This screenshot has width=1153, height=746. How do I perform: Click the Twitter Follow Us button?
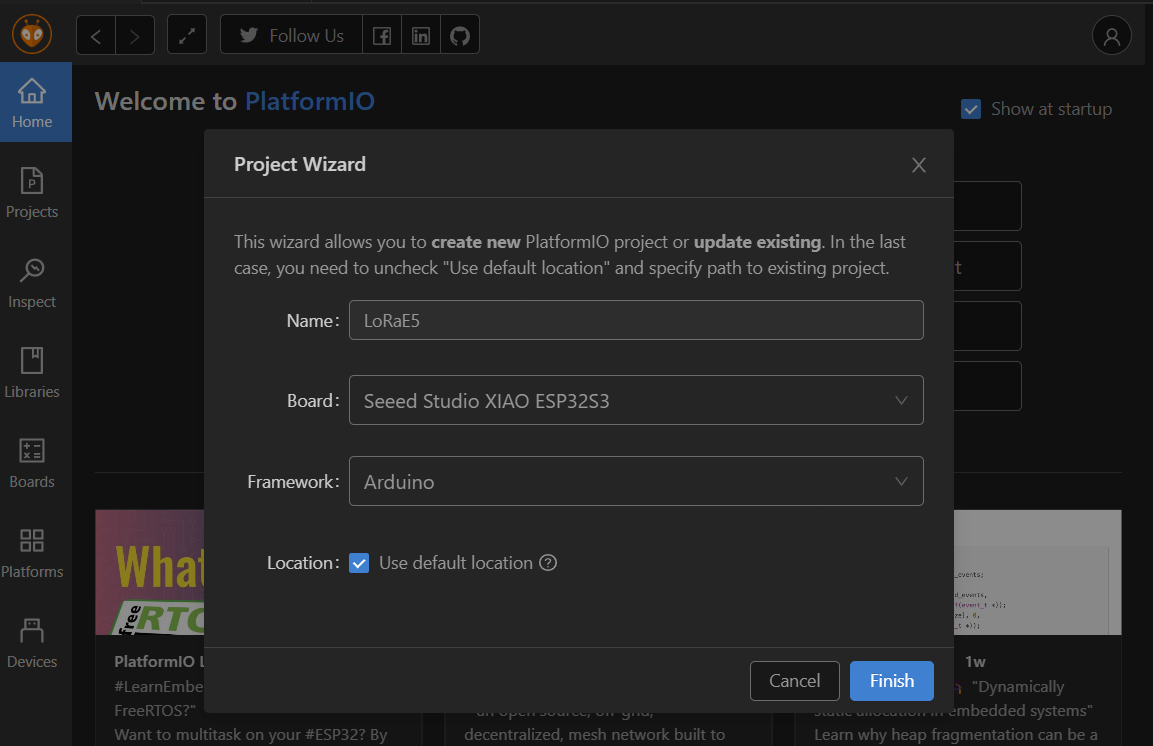tap(291, 35)
